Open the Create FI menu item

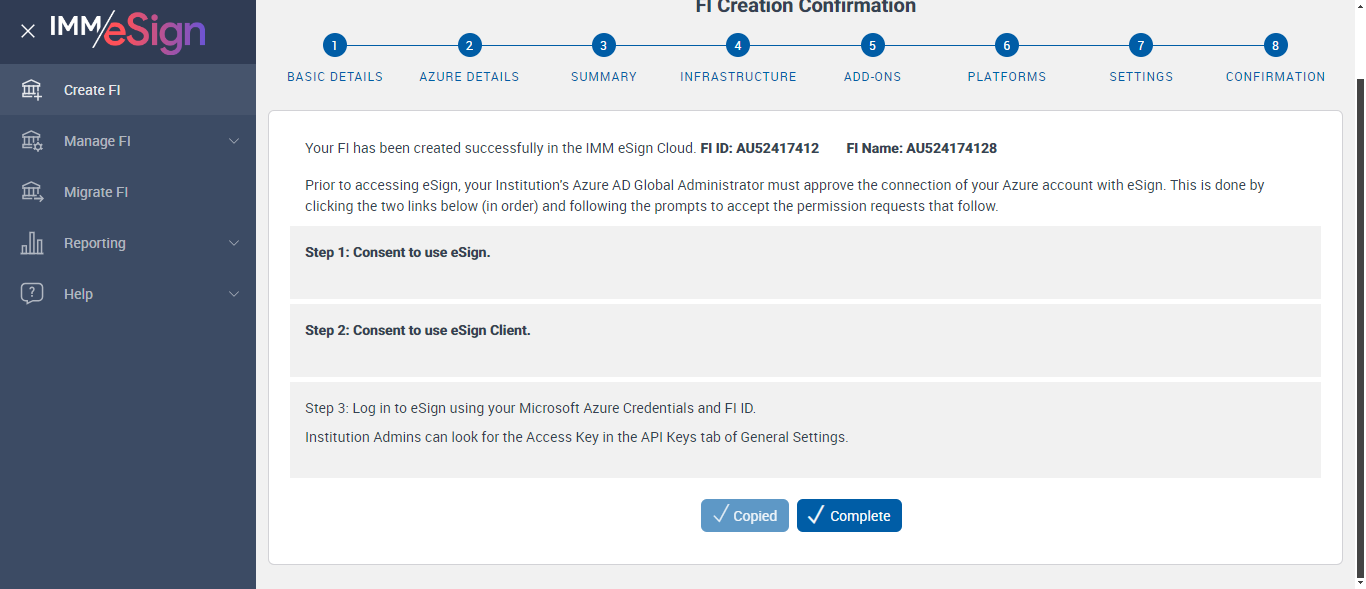[128, 90]
